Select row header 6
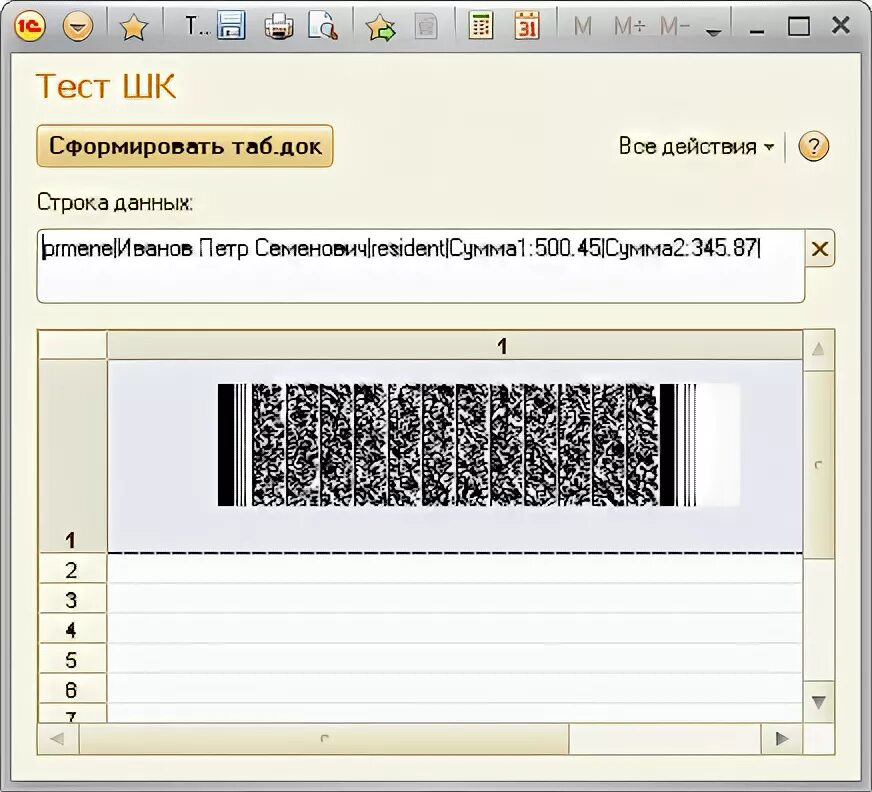This screenshot has width=872, height=792. click(x=72, y=689)
